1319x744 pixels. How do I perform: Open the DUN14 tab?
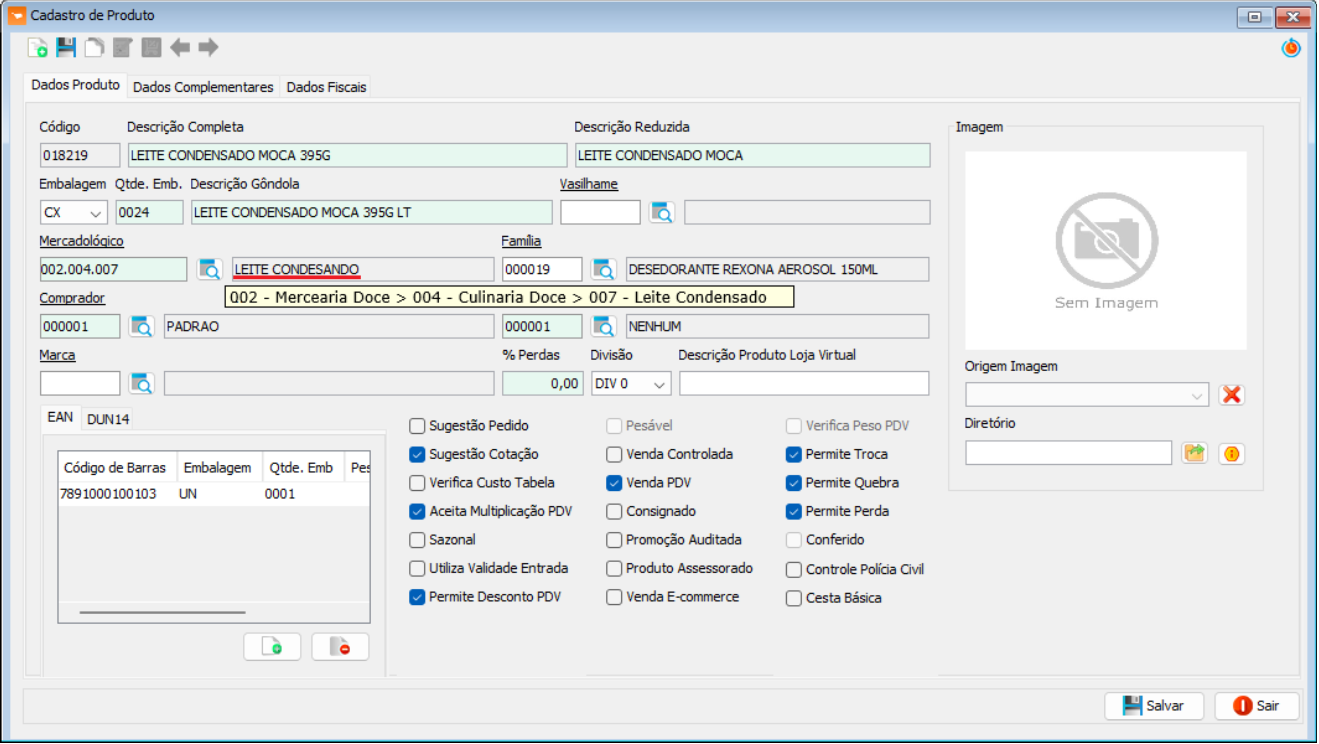pos(108,419)
